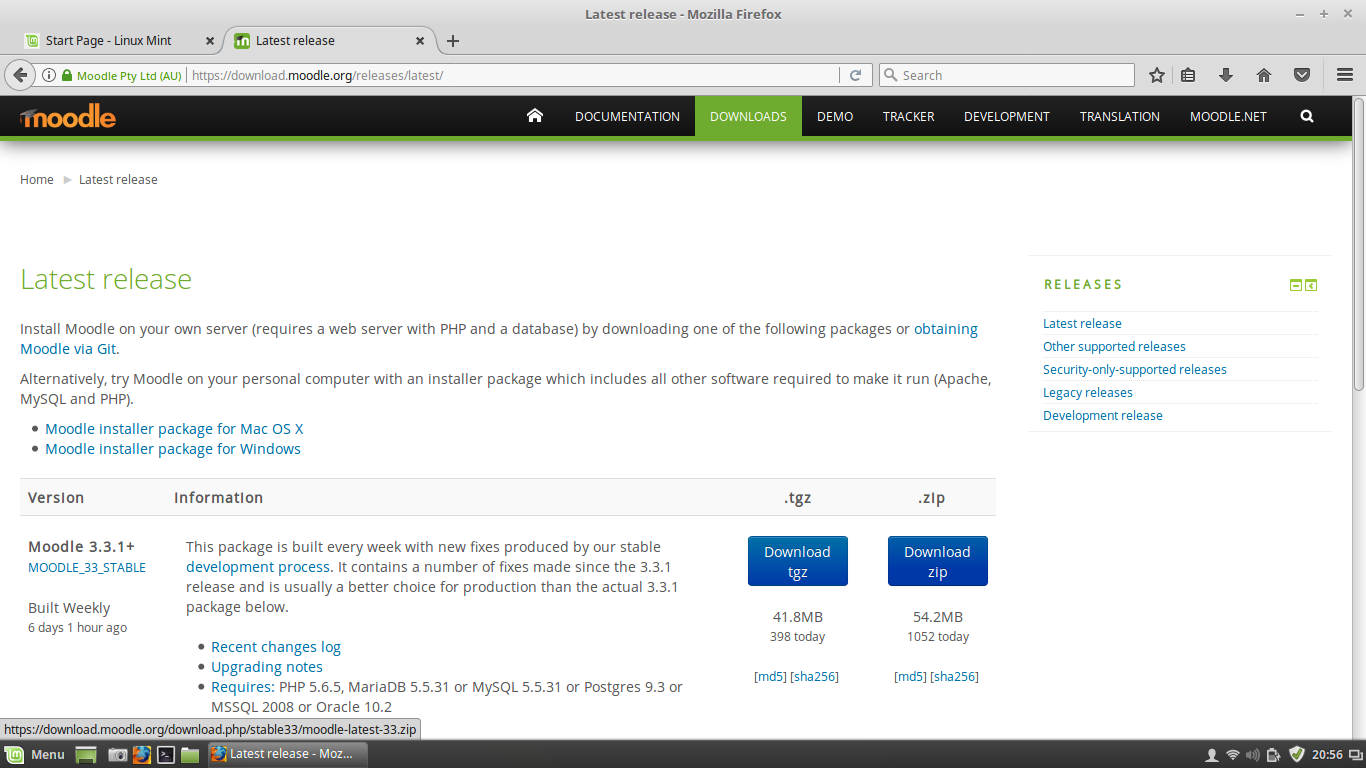Open the file manager folder icon in panel
Viewport: 1366px width, 768px height.
click(x=190, y=754)
